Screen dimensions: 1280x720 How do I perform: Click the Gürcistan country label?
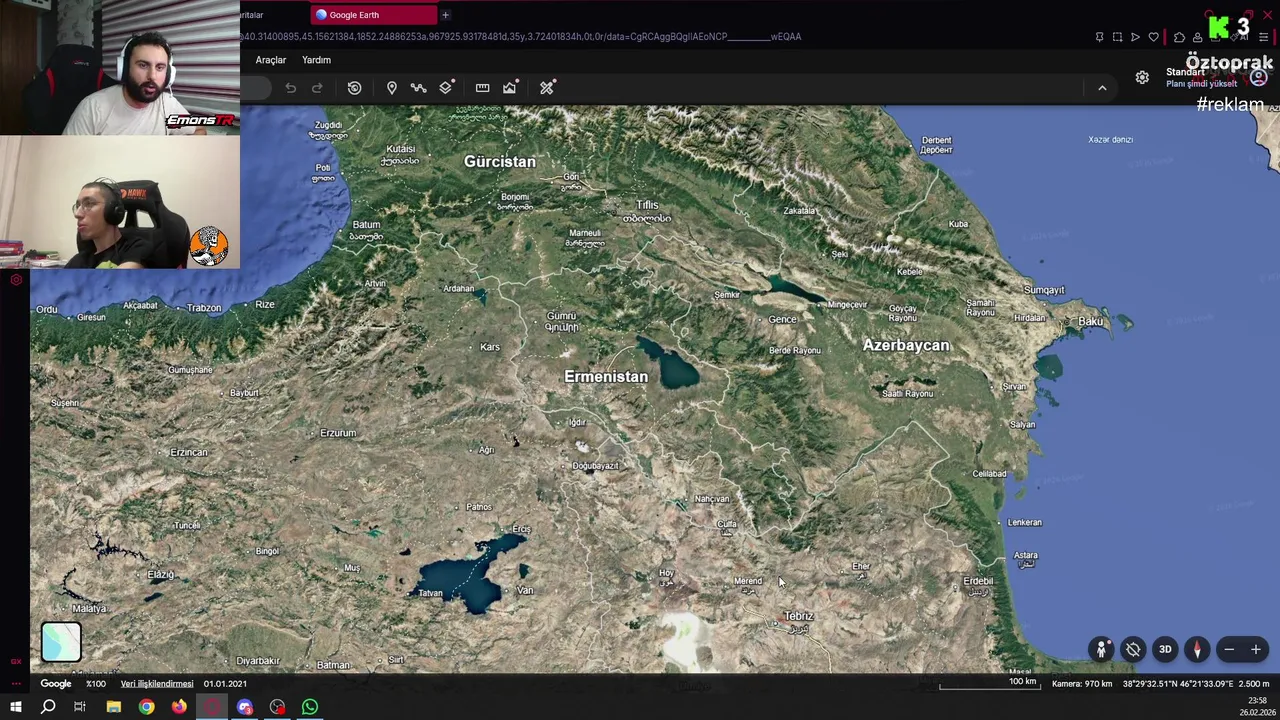(x=500, y=161)
